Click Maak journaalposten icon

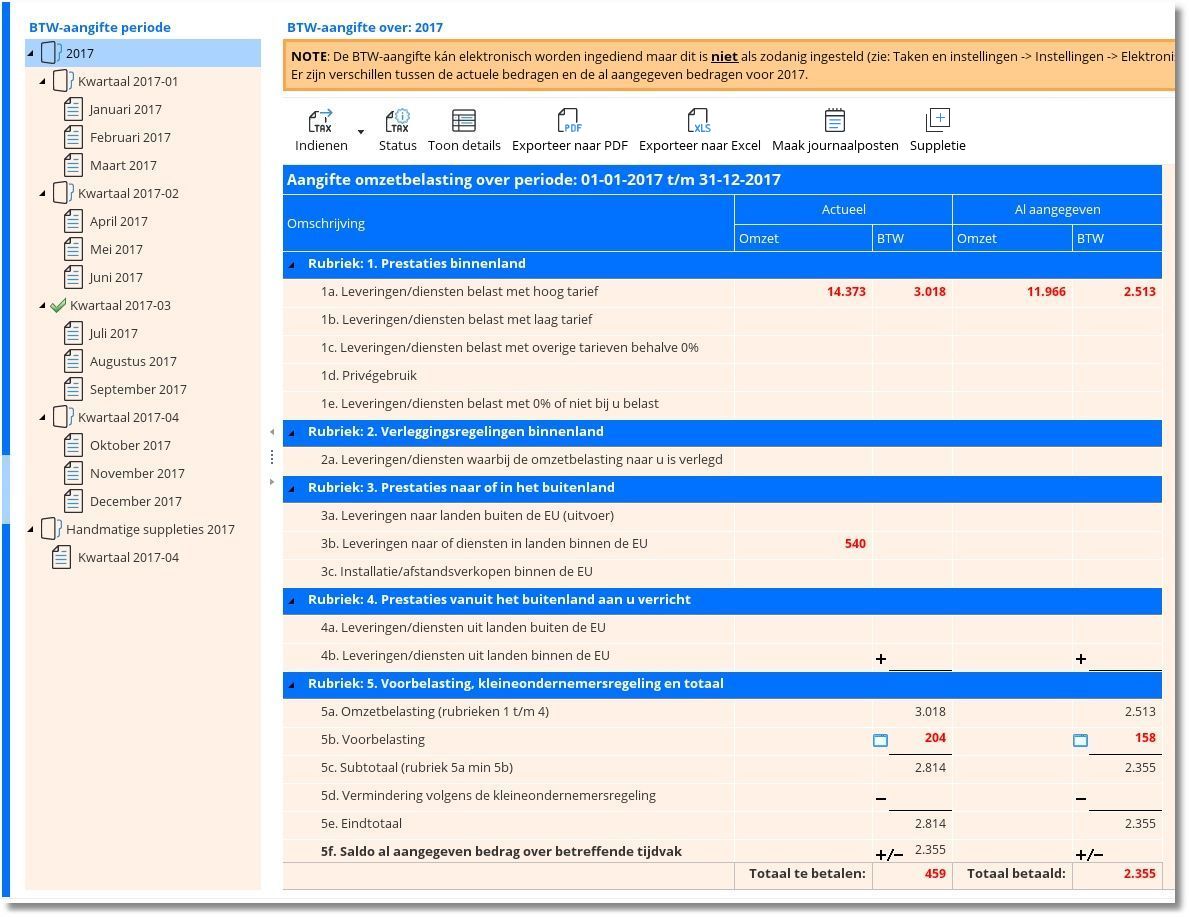point(834,122)
